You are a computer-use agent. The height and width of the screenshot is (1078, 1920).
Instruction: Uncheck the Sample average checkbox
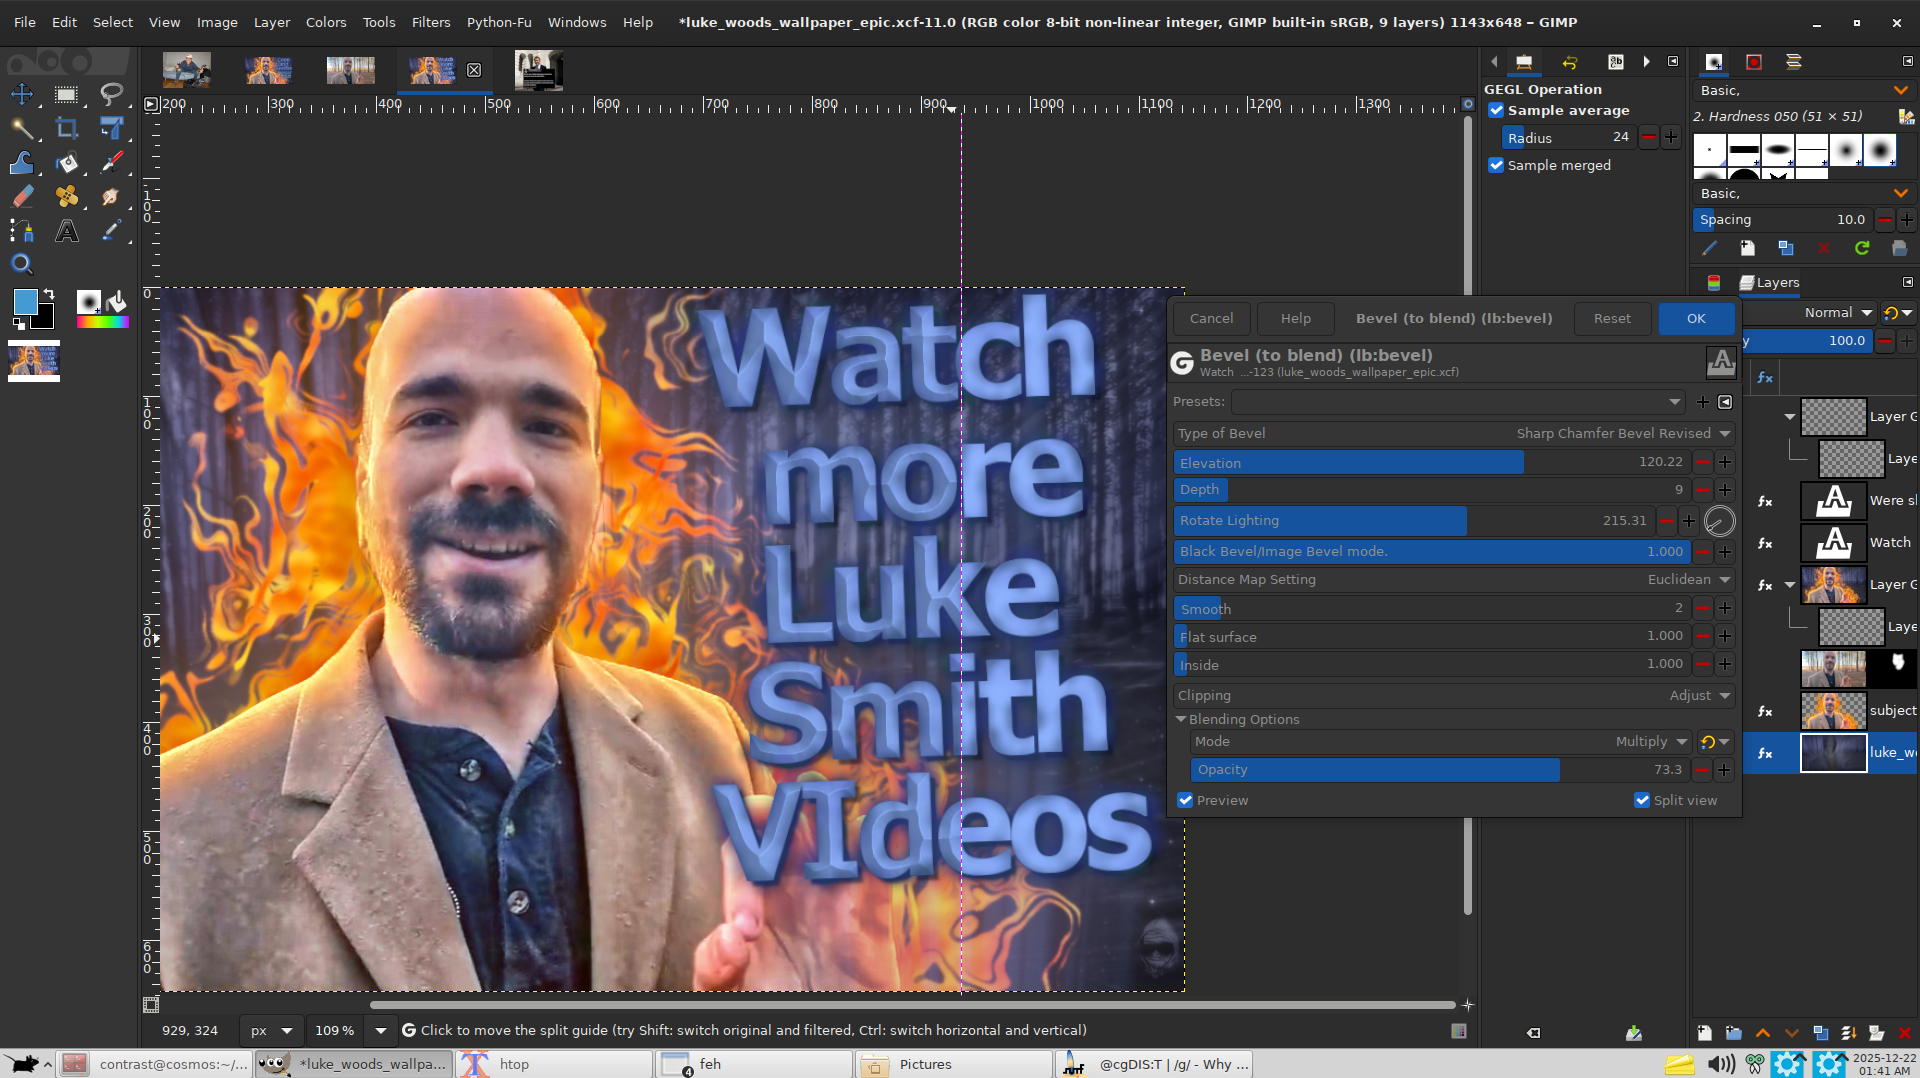(1496, 110)
